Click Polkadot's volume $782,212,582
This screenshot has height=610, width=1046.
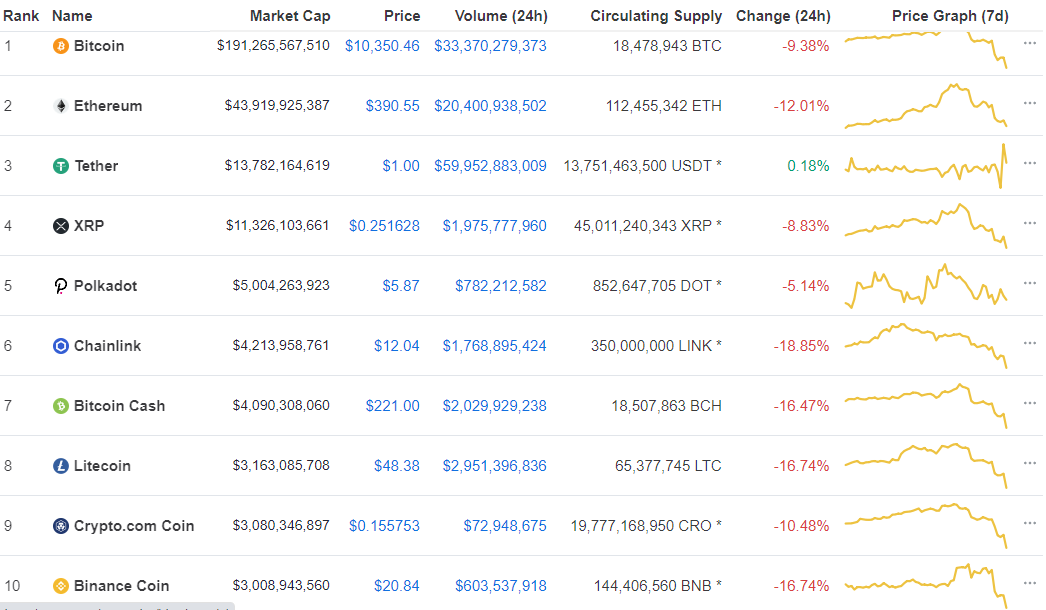[x=501, y=286]
